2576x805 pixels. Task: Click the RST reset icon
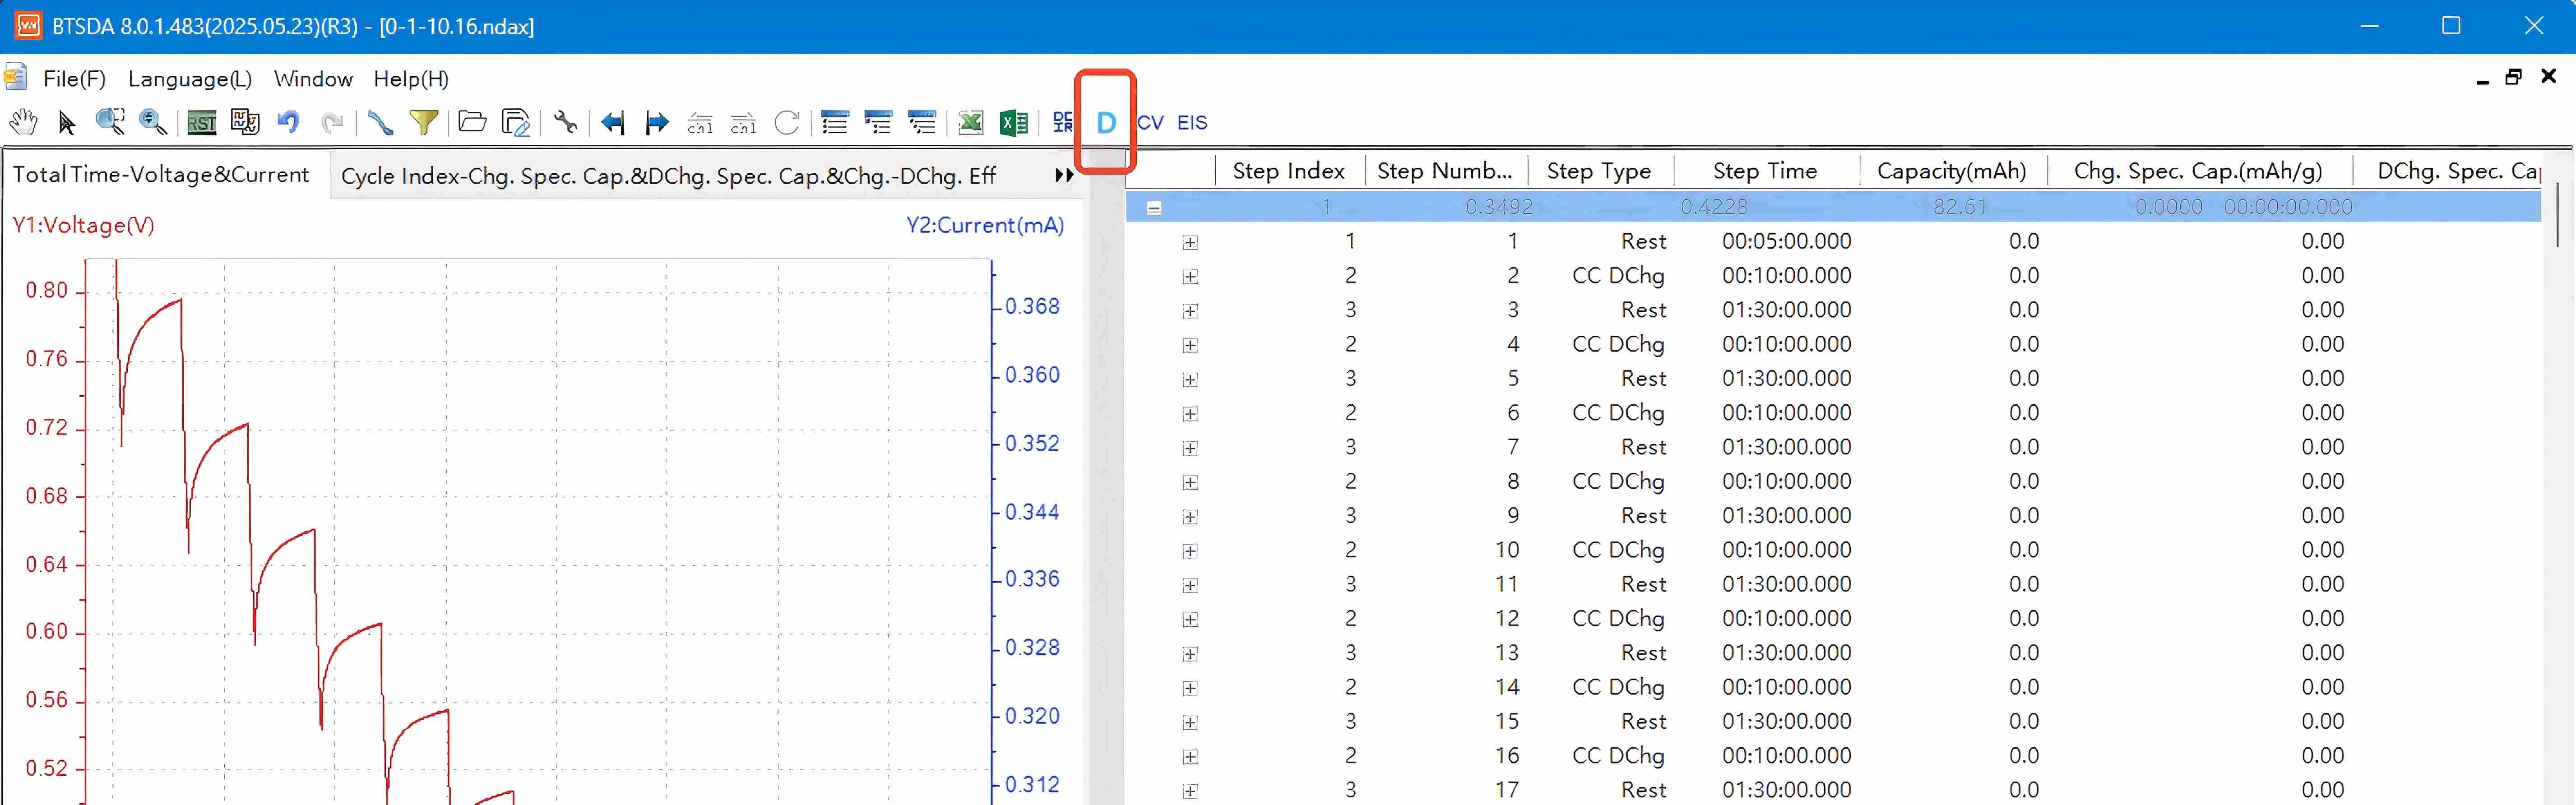coord(202,123)
